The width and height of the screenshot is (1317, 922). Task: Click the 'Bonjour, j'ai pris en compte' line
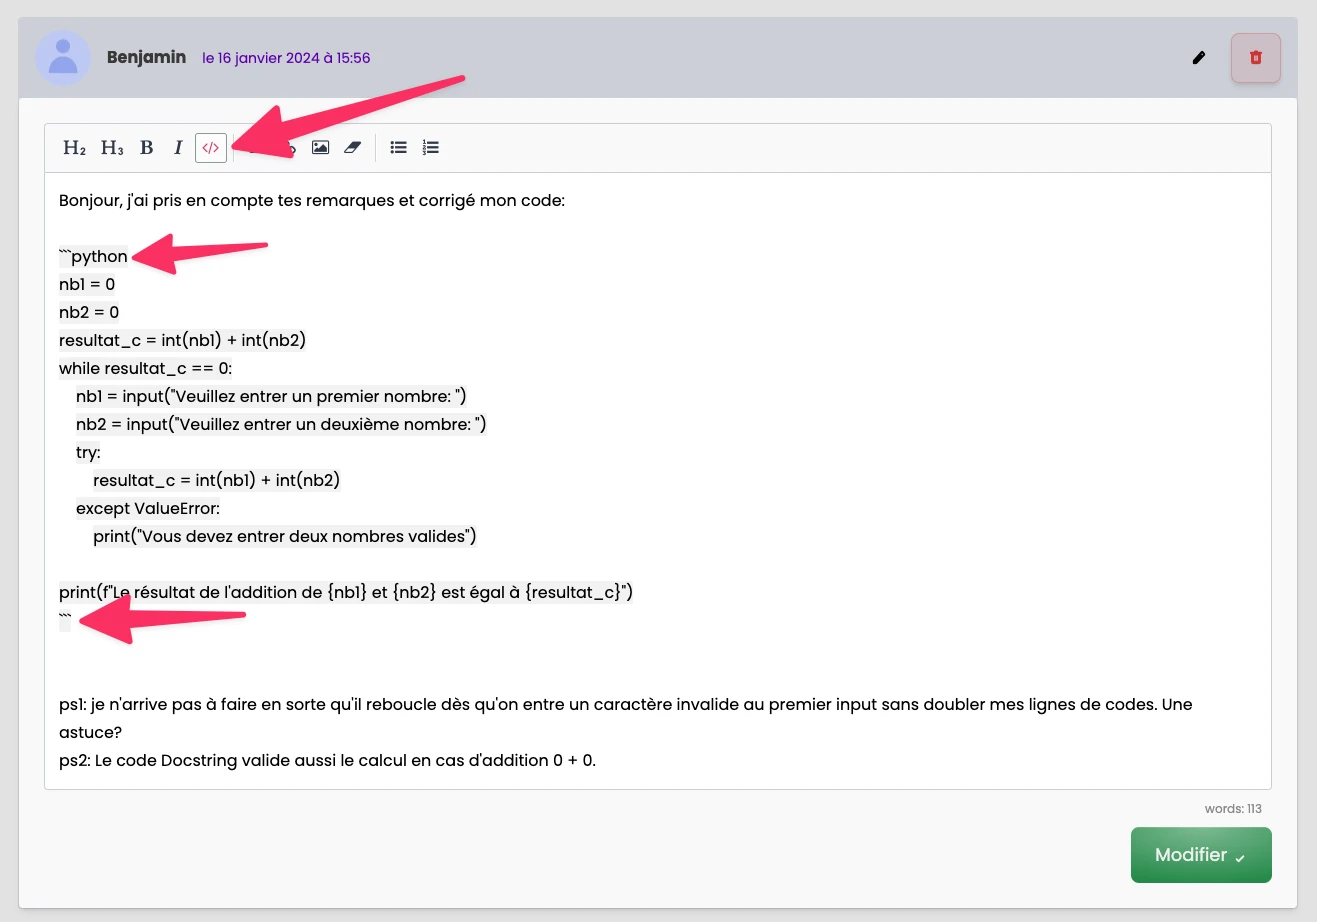311,201
